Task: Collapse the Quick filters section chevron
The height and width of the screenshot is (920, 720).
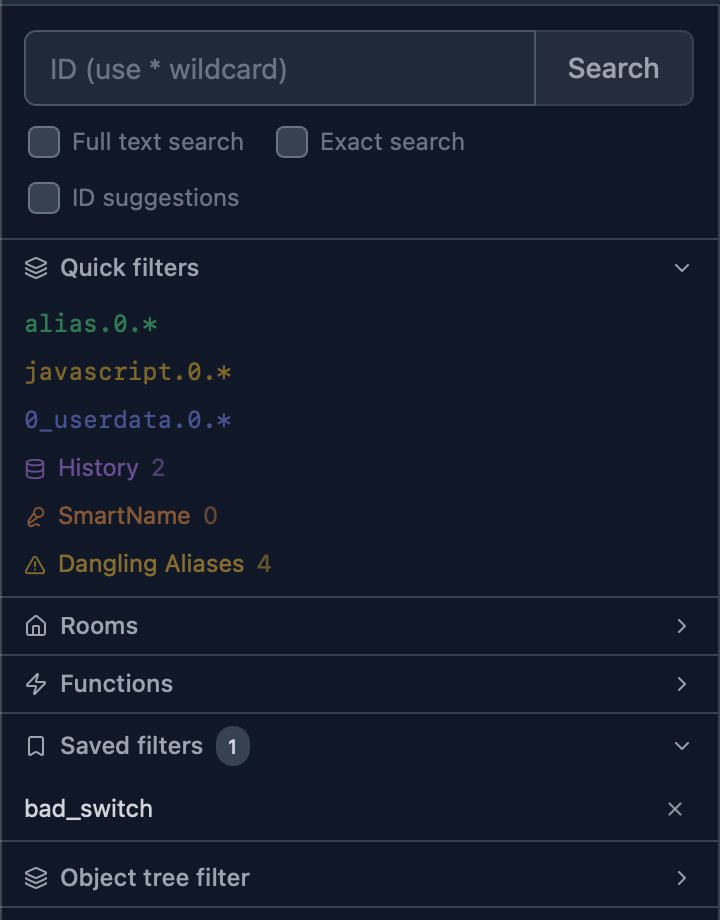Action: (x=682, y=268)
